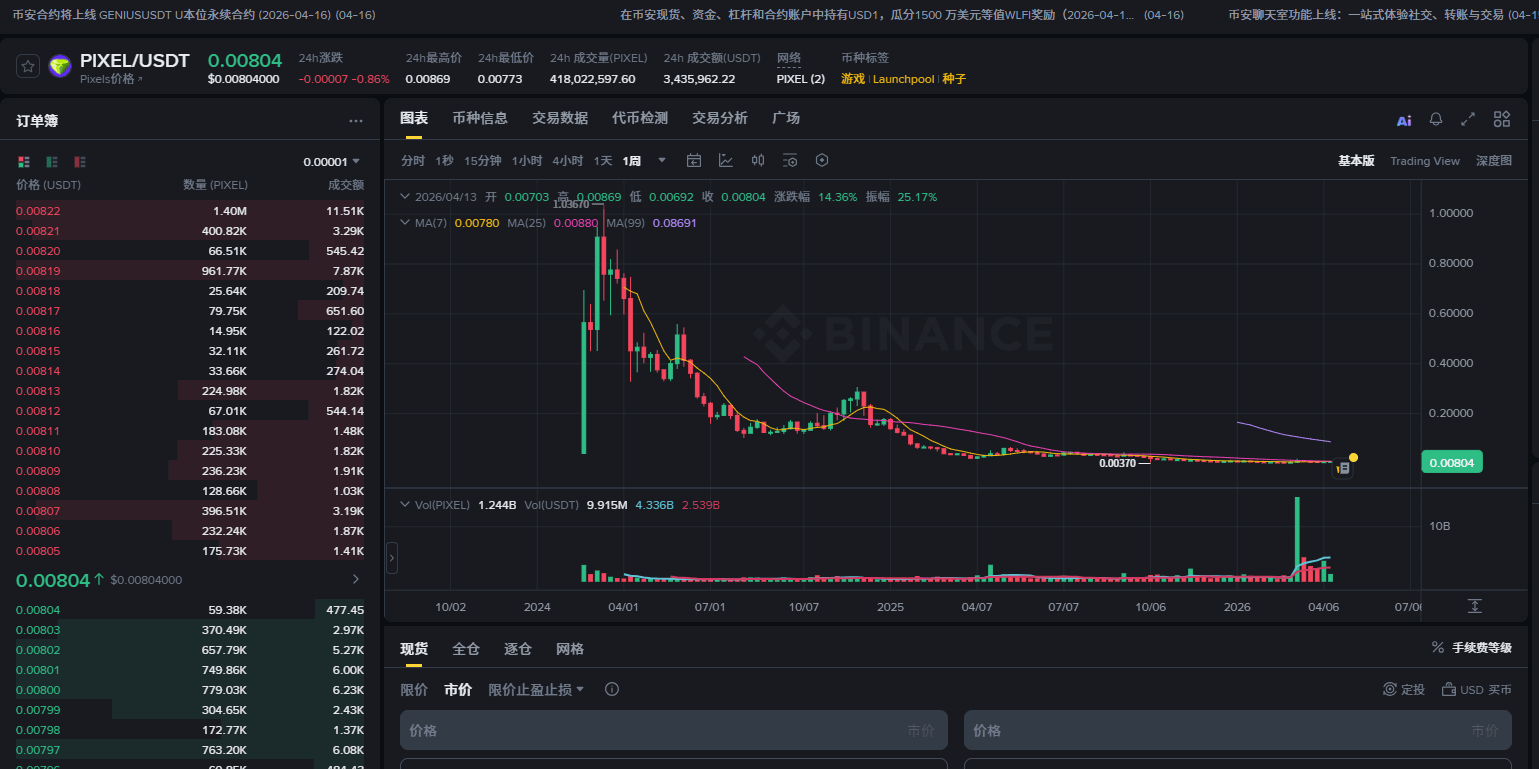1539x769 pixels.
Task: Switch chart to 基本版 mode
Action: tap(1356, 161)
